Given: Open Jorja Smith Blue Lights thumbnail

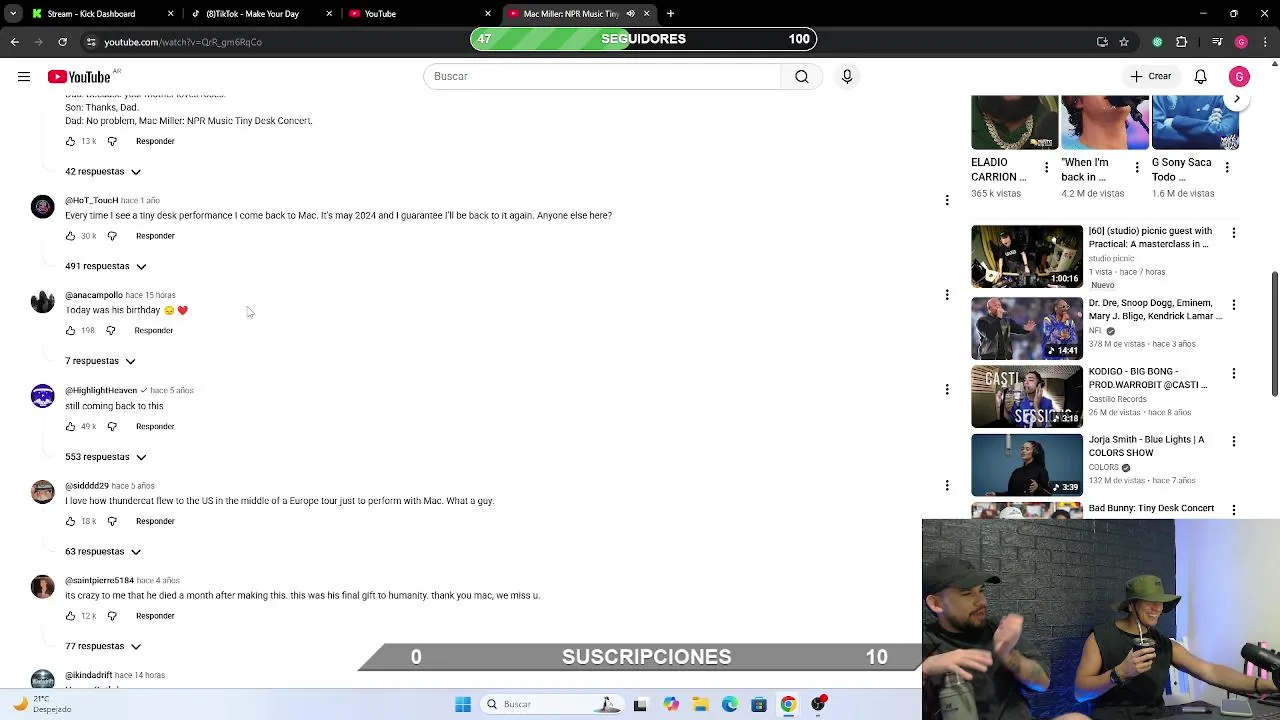Looking at the screenshot, I should click(x=1027, y=465).
